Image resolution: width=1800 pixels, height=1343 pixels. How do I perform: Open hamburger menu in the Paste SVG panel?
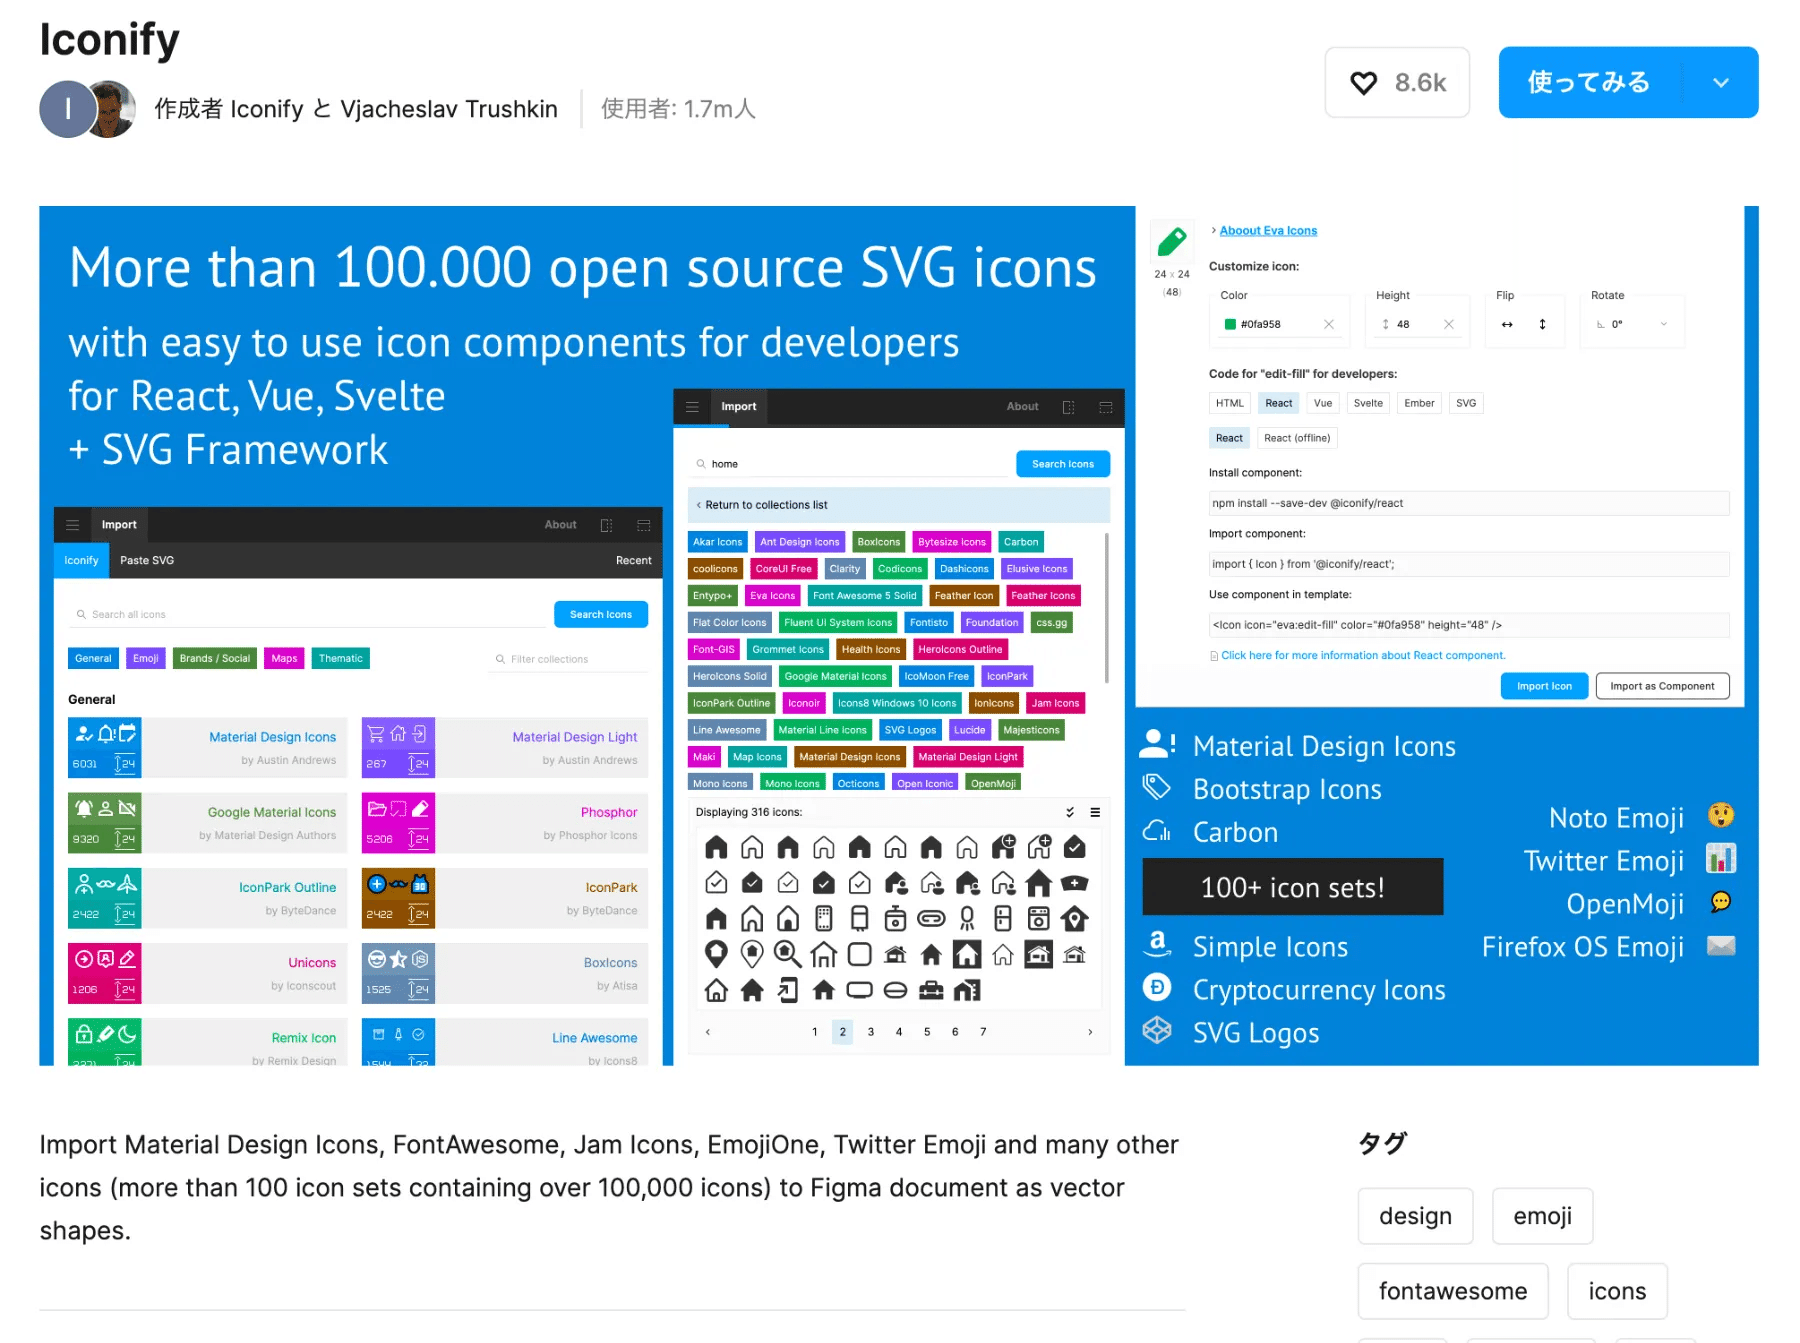pyautogui.click(x=72, y=525)
